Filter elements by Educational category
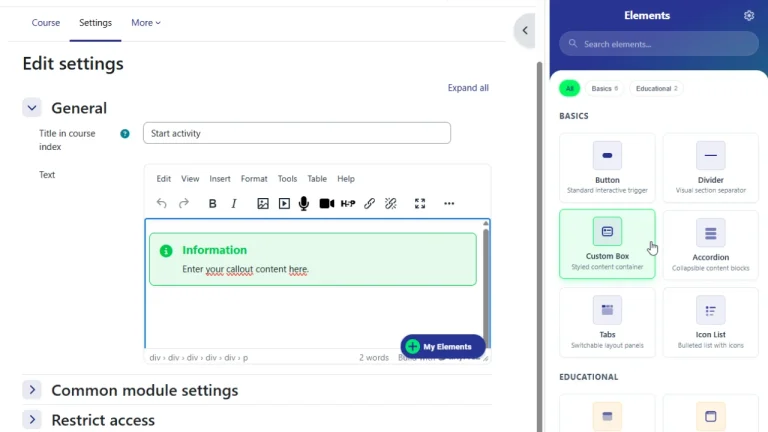Viewport: 768px width, 432px height. click(x=656, y=89)
